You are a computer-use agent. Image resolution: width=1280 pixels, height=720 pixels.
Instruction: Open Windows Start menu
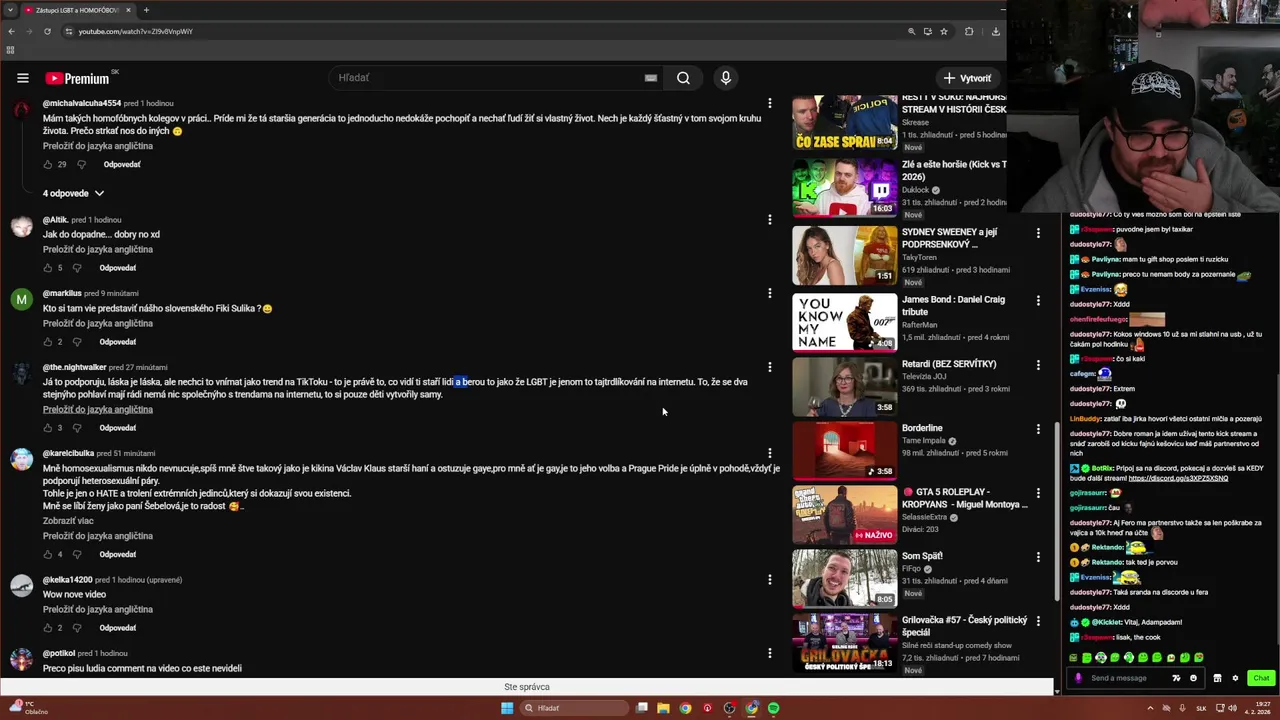[507, 708]
